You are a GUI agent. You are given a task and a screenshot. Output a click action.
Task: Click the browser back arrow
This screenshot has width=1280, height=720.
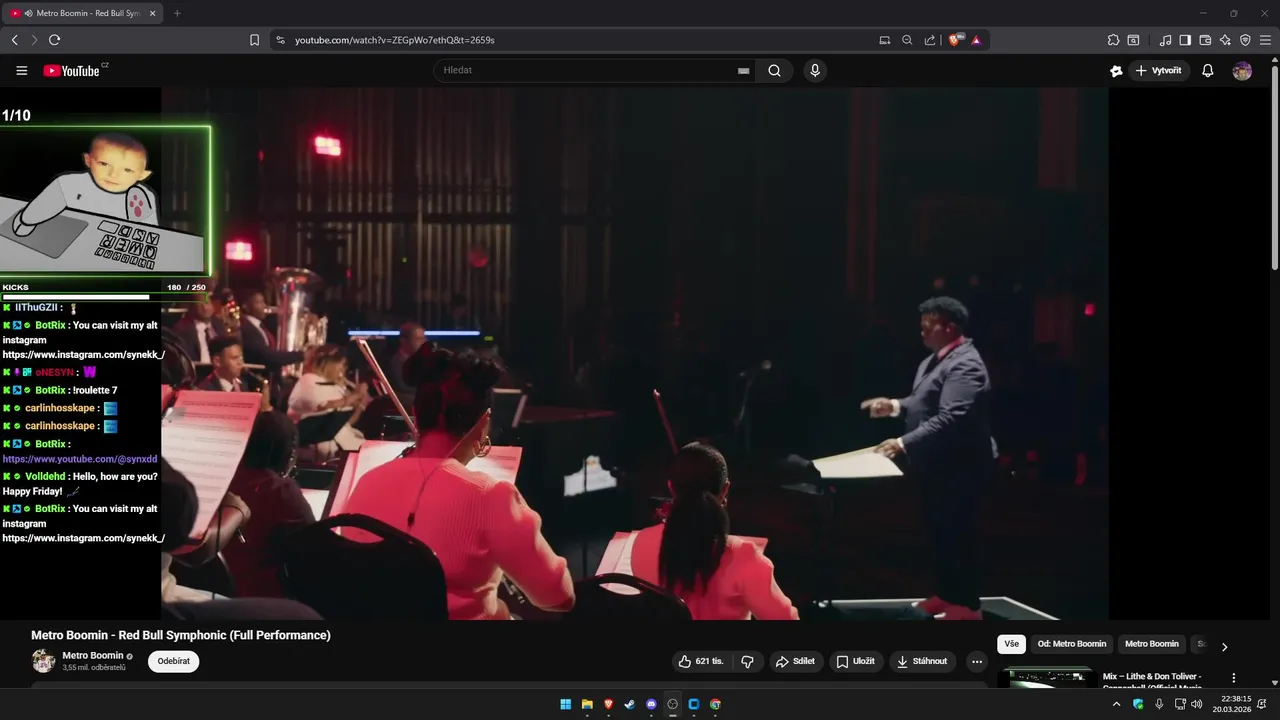(x=14, y=40)
